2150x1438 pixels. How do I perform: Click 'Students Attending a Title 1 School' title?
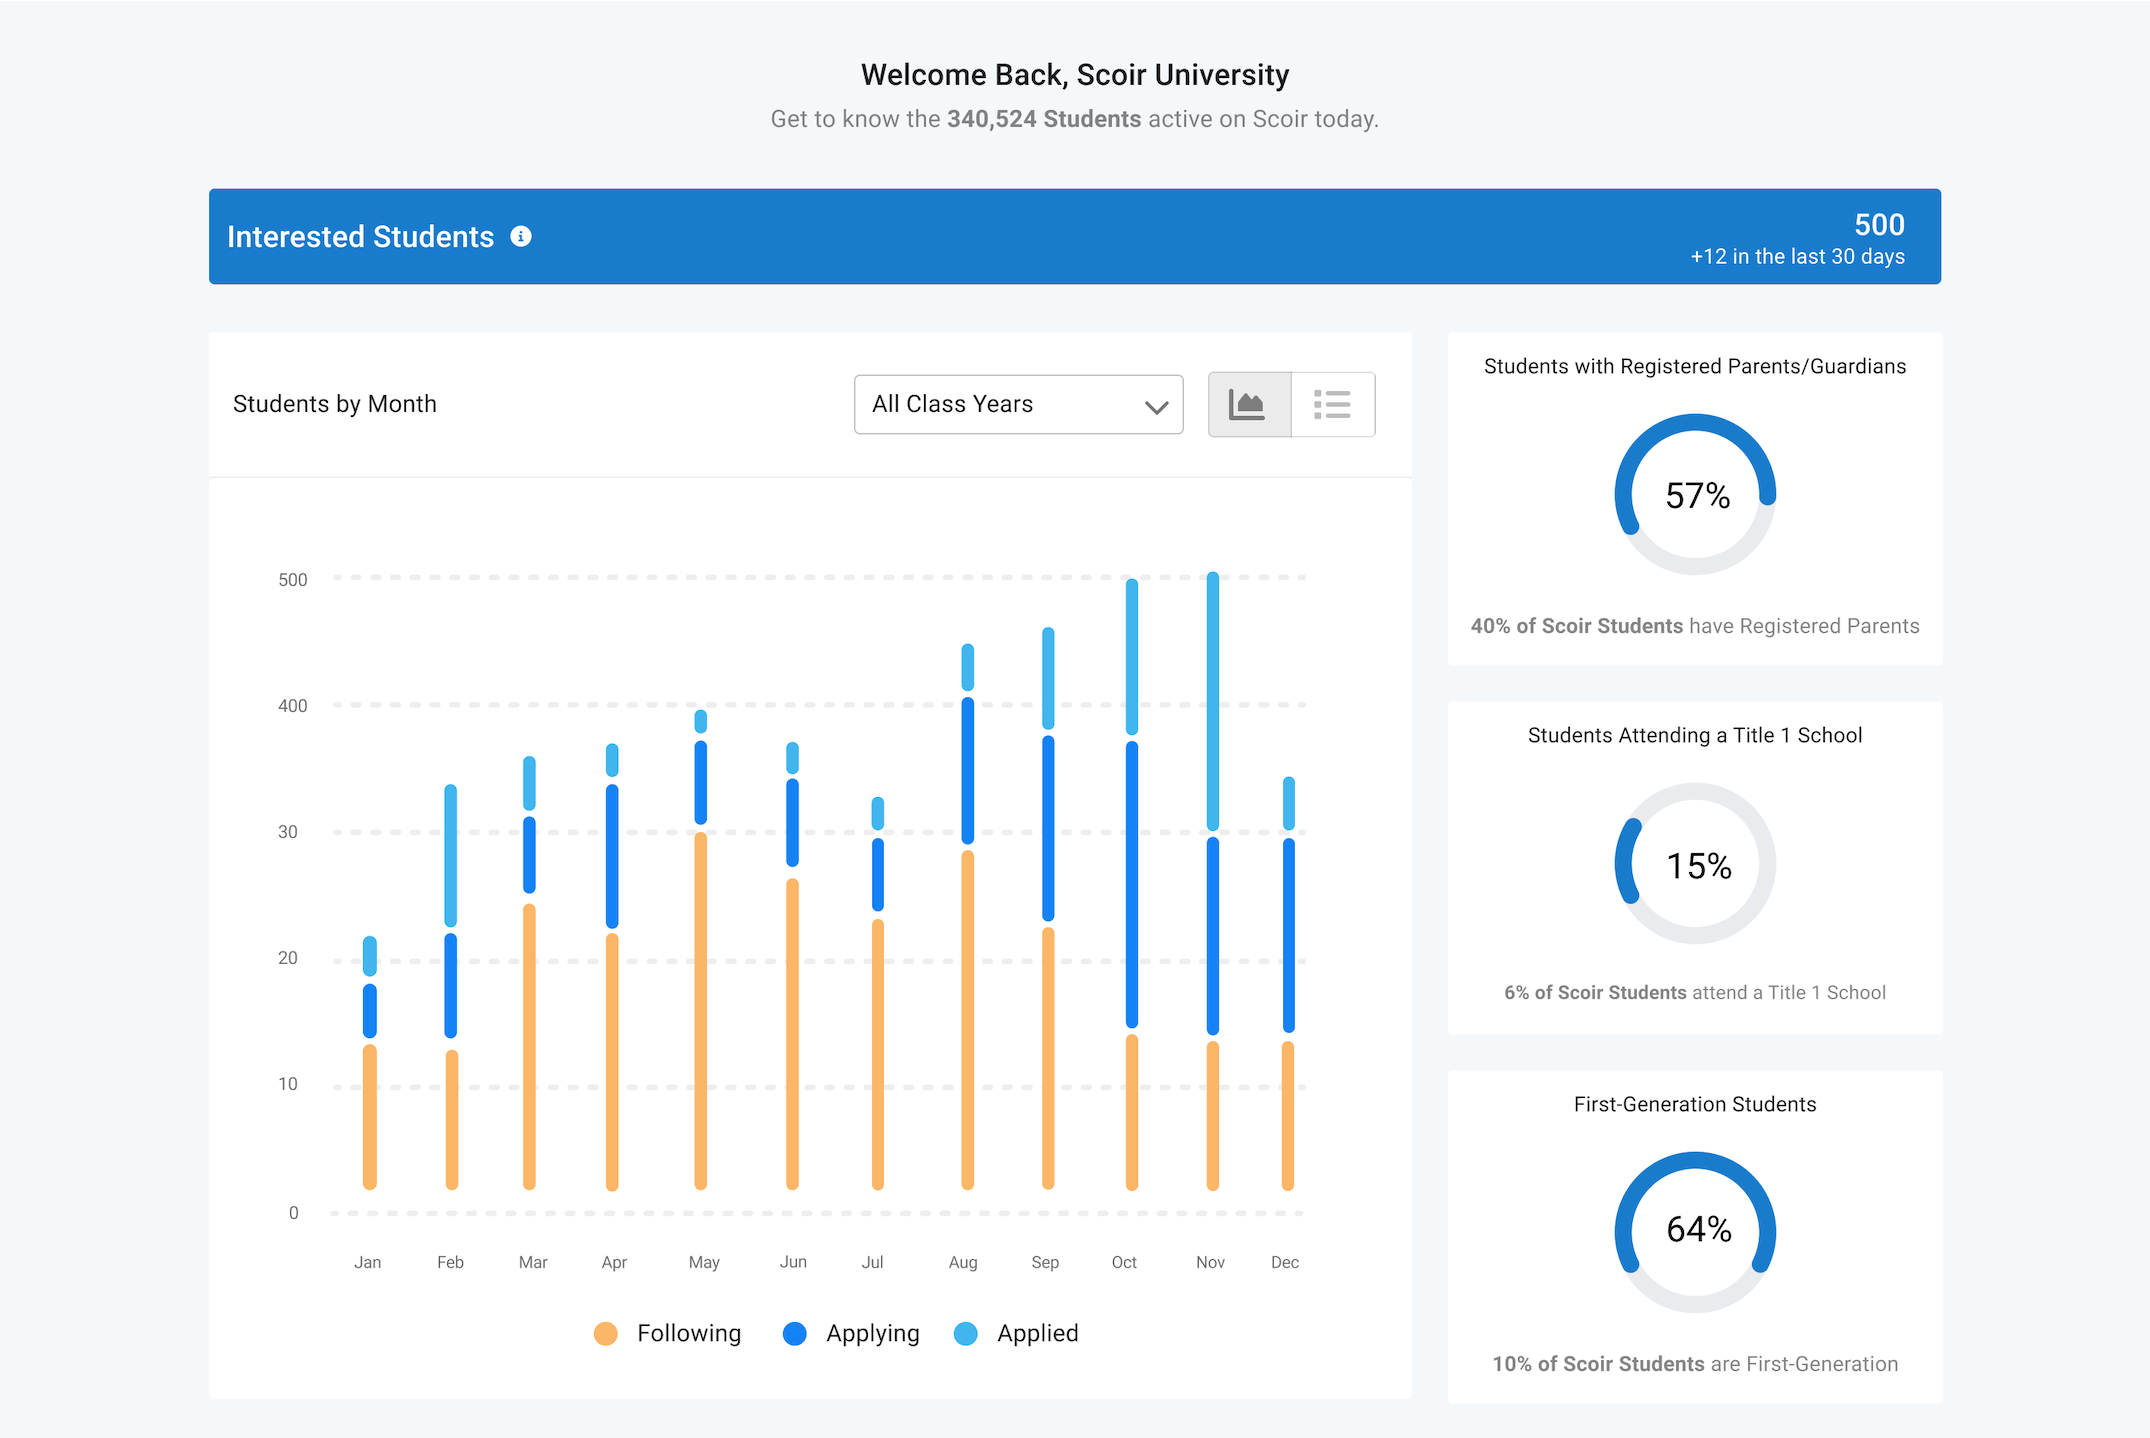(x=1695, y=735)
